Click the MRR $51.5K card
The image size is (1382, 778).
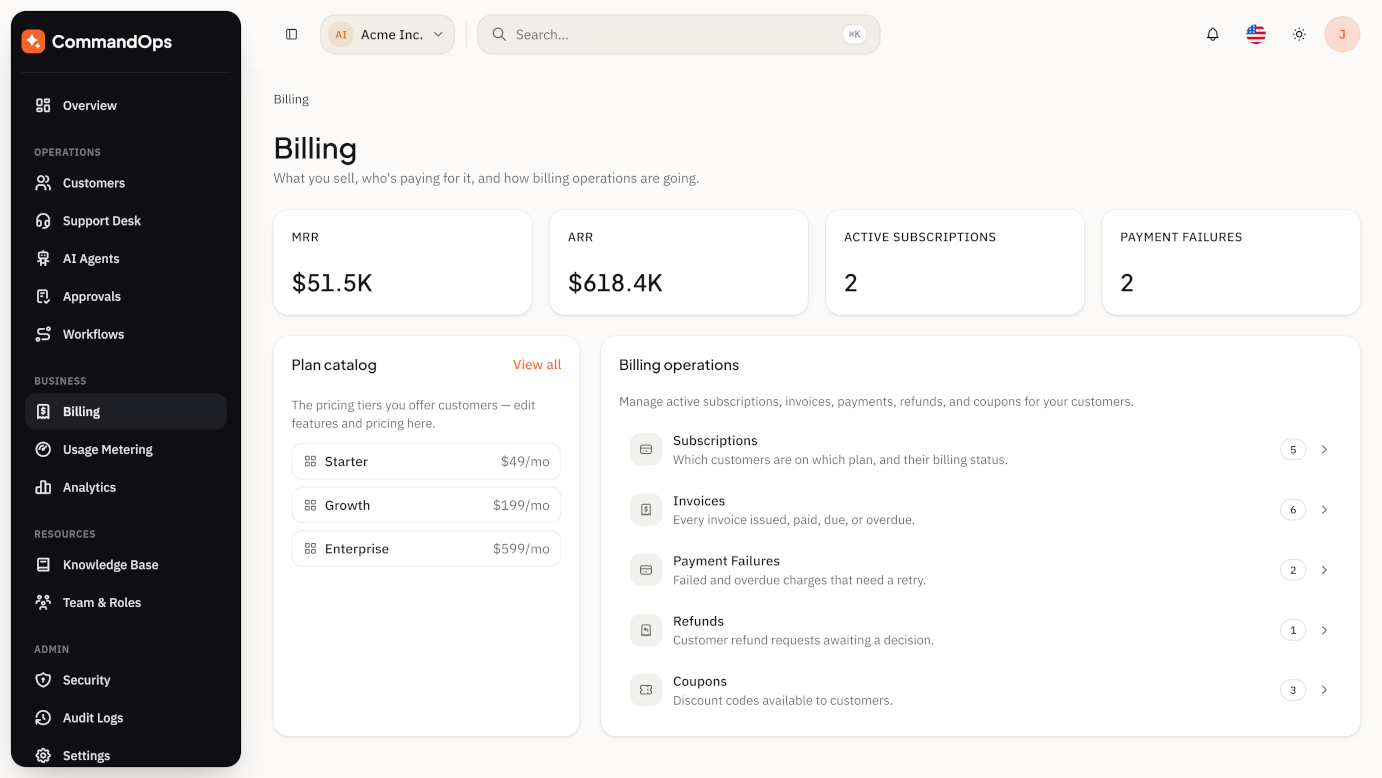pyautogui.click(x=403, y=262)
